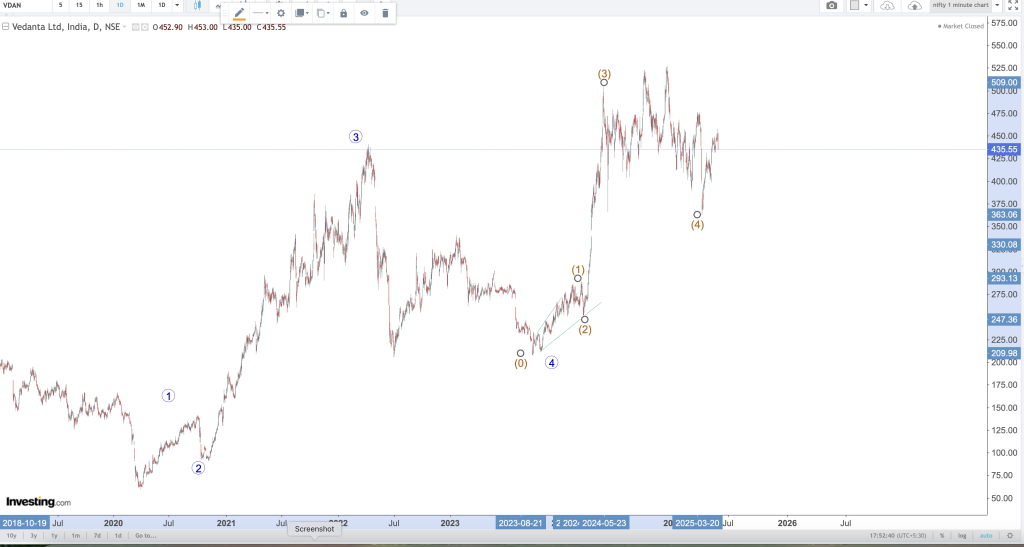Take a chart snapshot with camera icon

tap(831, 5)
